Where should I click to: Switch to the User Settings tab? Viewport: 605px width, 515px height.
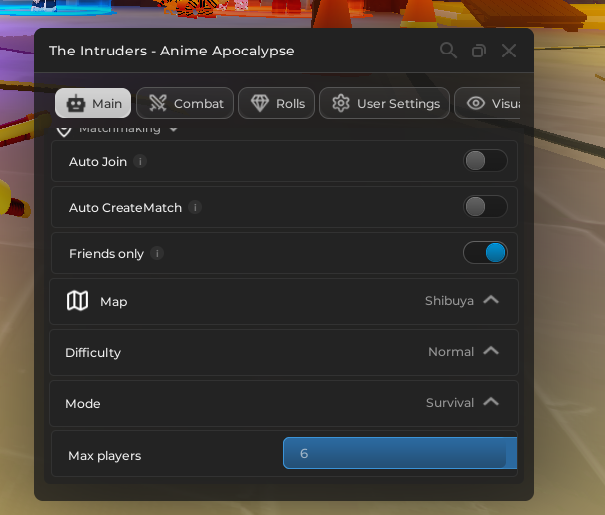pyautogui.click(x=384, y=103)
